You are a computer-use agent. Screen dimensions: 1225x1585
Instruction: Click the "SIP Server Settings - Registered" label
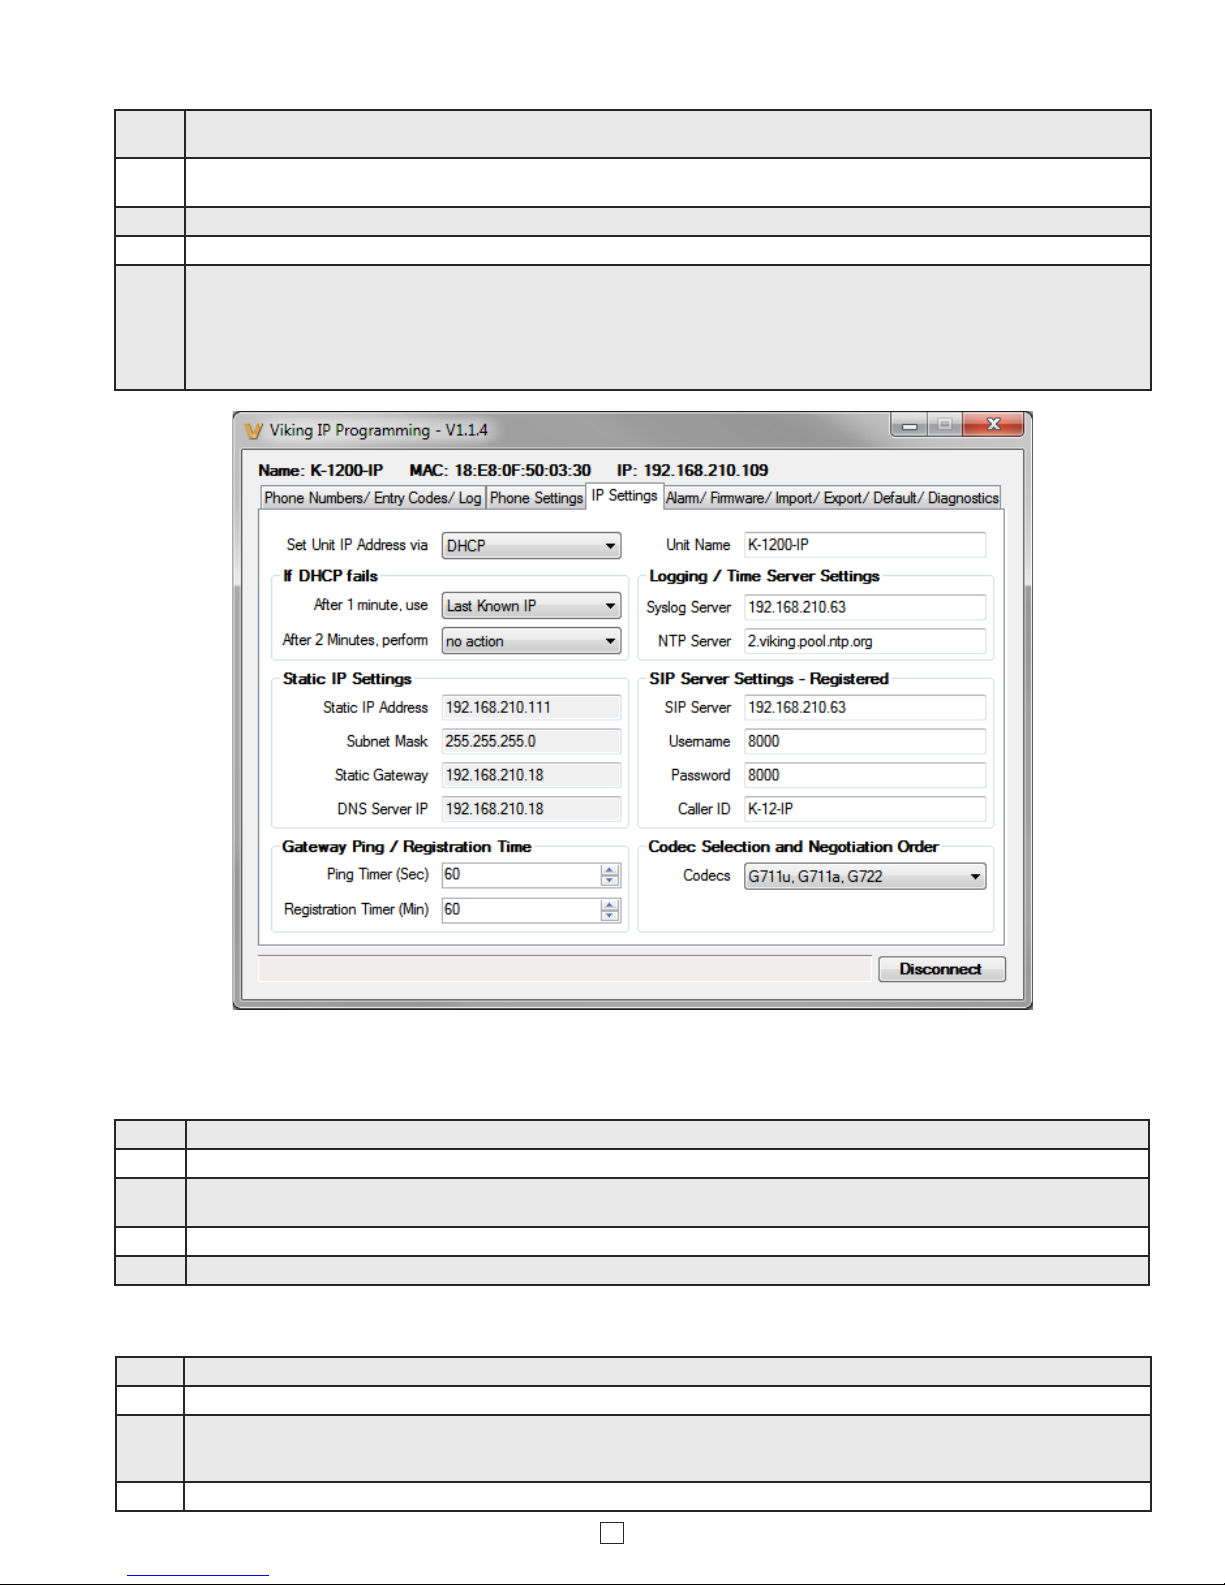tap(768, 679)
